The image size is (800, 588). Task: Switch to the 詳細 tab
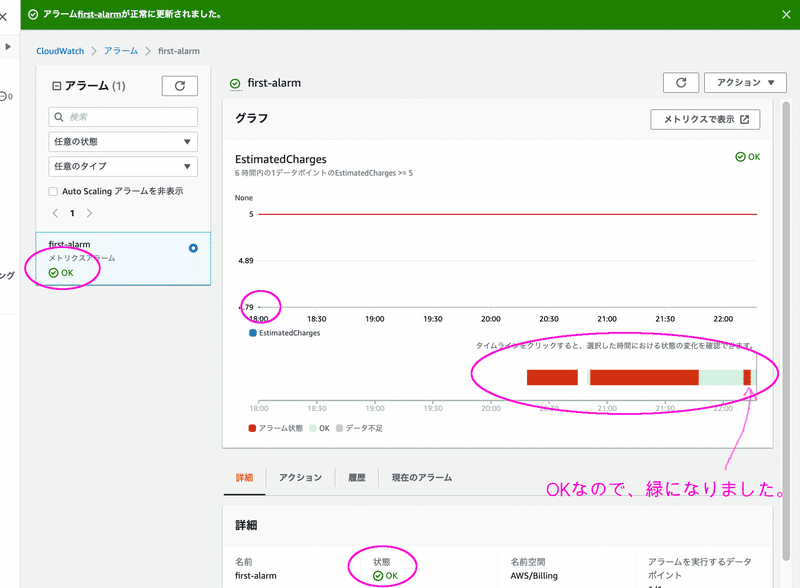[x=244, y=478]
